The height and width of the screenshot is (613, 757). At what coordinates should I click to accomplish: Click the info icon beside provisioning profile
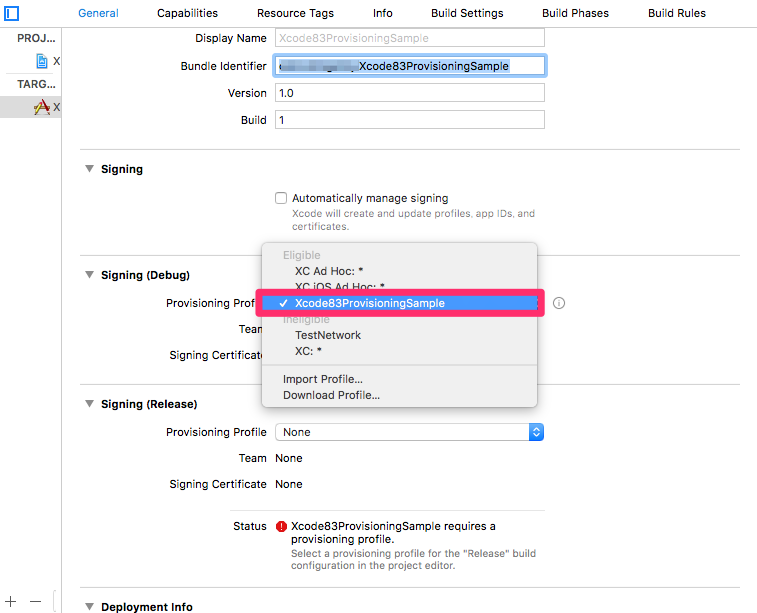[x=559, y=303]
